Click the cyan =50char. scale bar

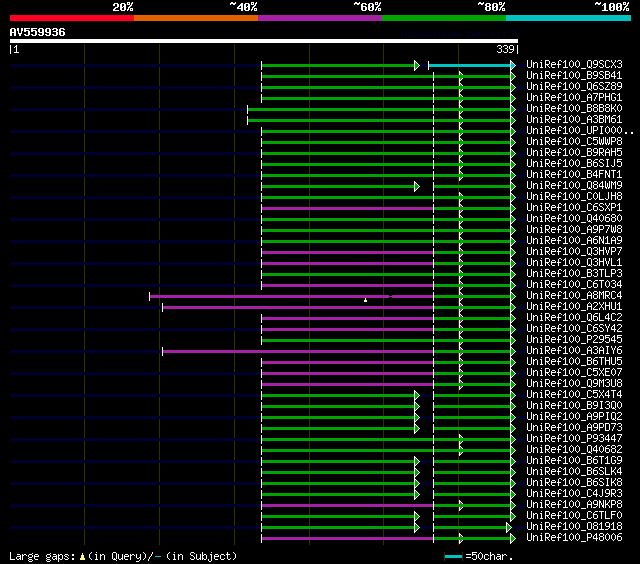click(453, 556)
